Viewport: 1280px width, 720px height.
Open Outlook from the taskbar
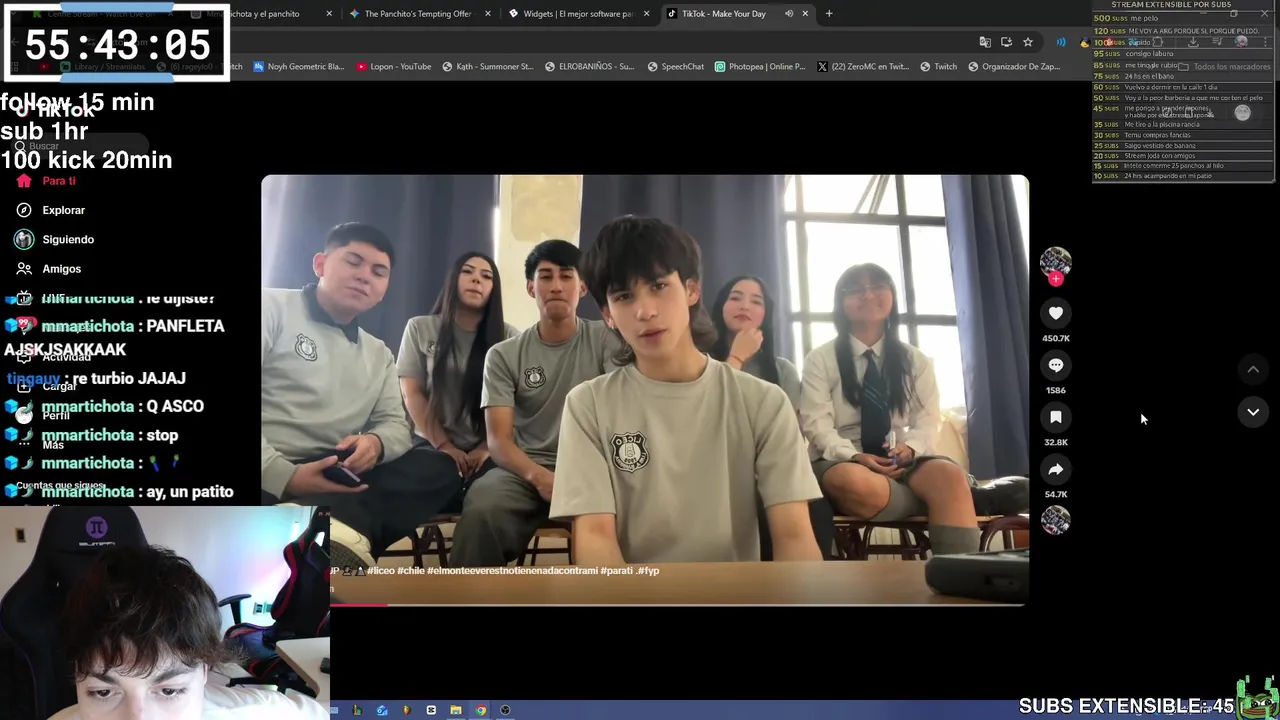click(382, 711)
